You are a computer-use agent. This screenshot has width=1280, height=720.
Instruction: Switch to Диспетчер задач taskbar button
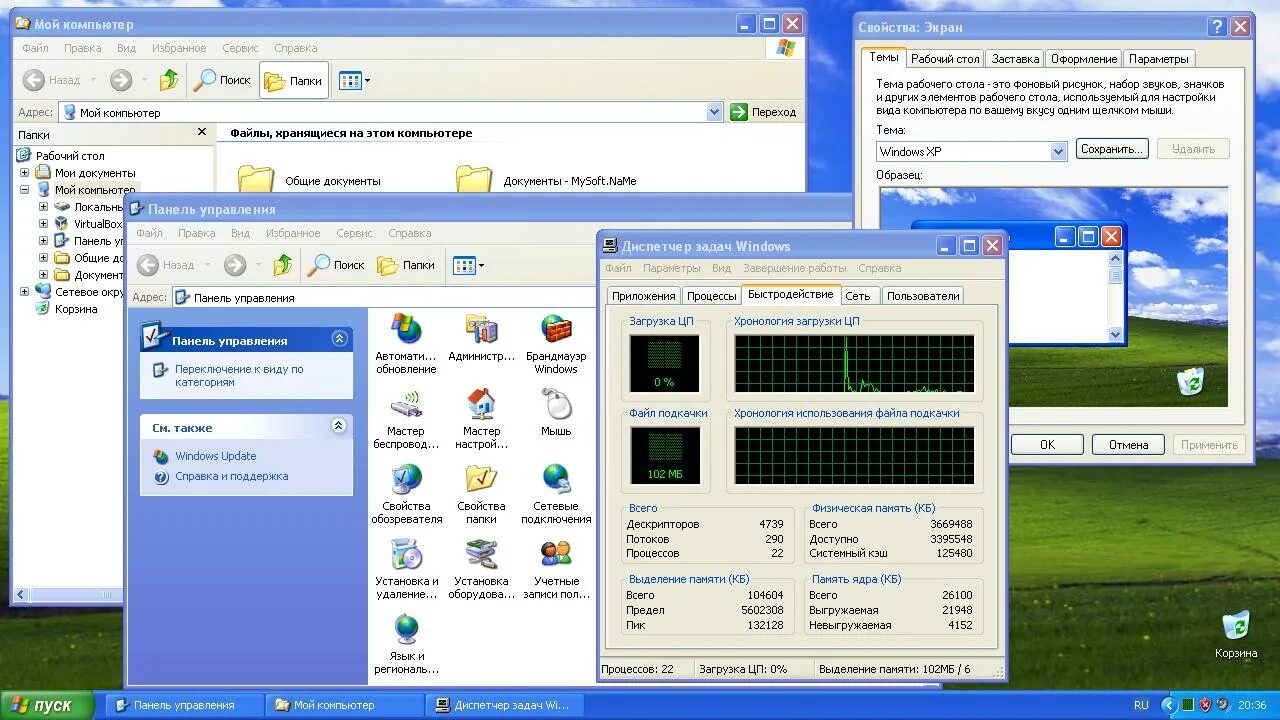click(x=505, y=705)
